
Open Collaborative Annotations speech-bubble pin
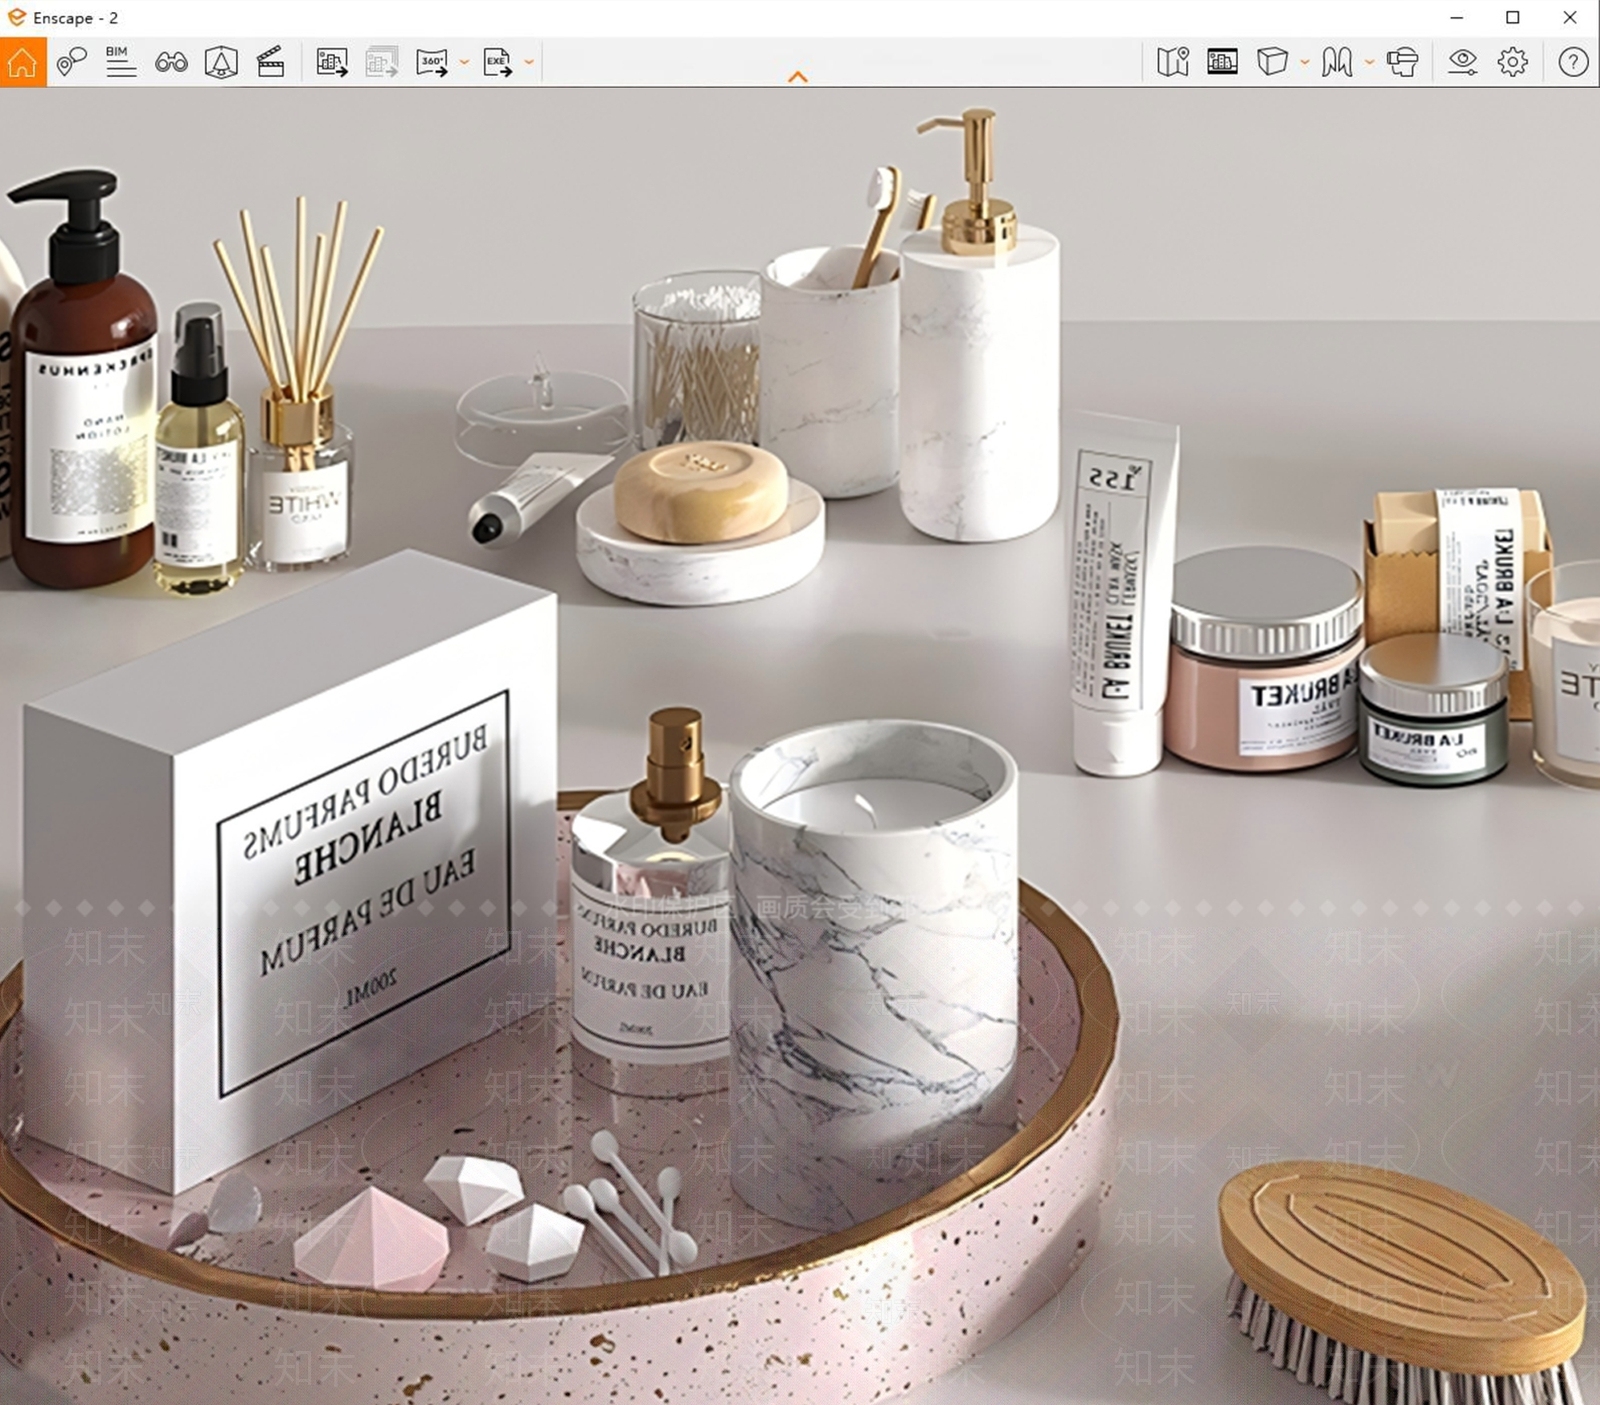(71, 62)
